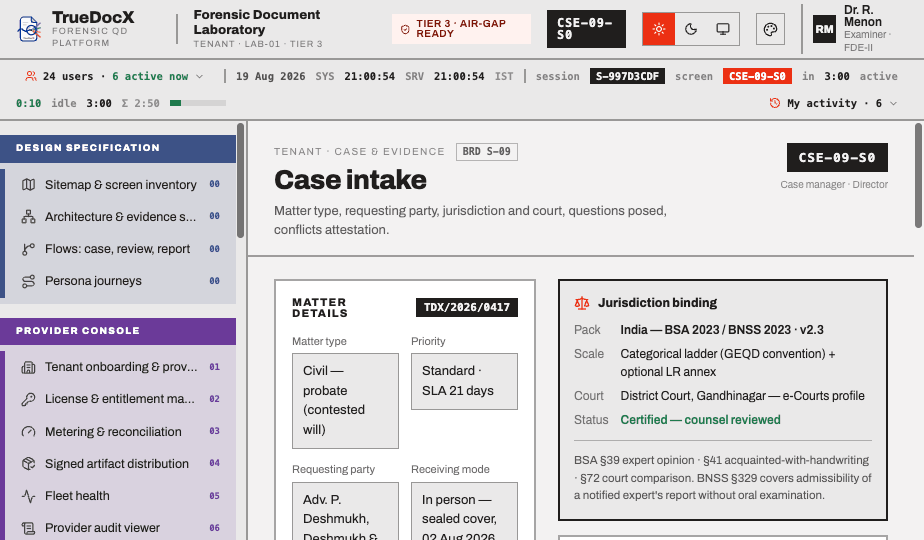Click the RM user avatar

[824, 29]
